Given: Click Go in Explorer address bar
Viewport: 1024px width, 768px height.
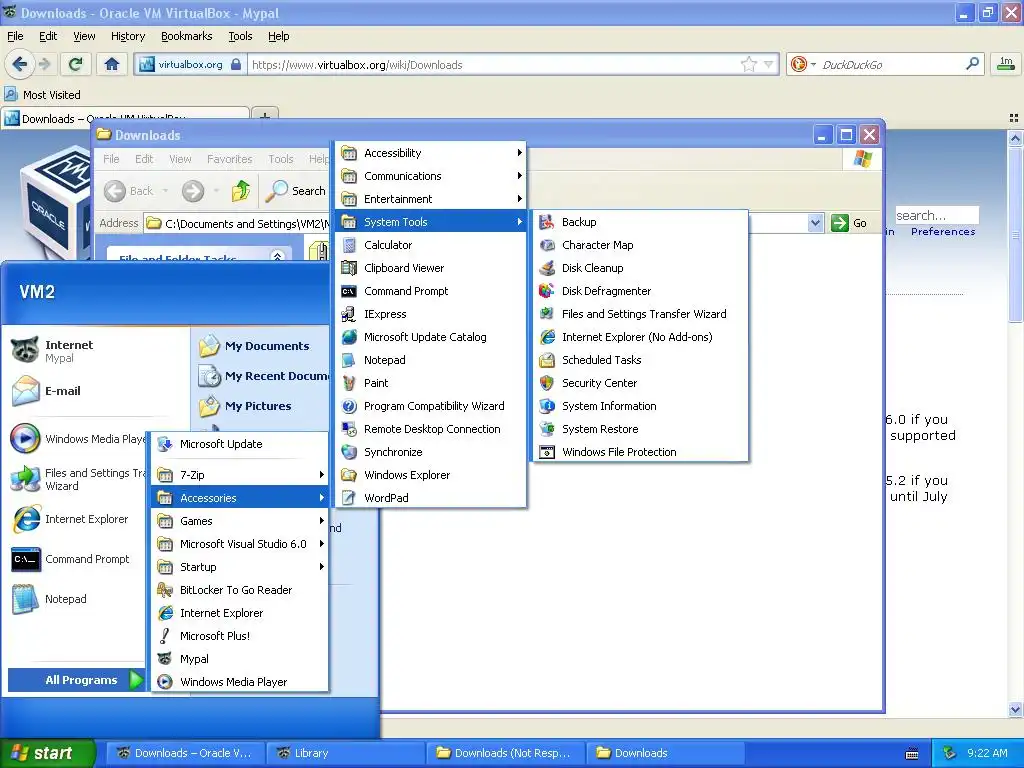Looking at the screenshot, I should pyautogui.click(x=850, y=223).
